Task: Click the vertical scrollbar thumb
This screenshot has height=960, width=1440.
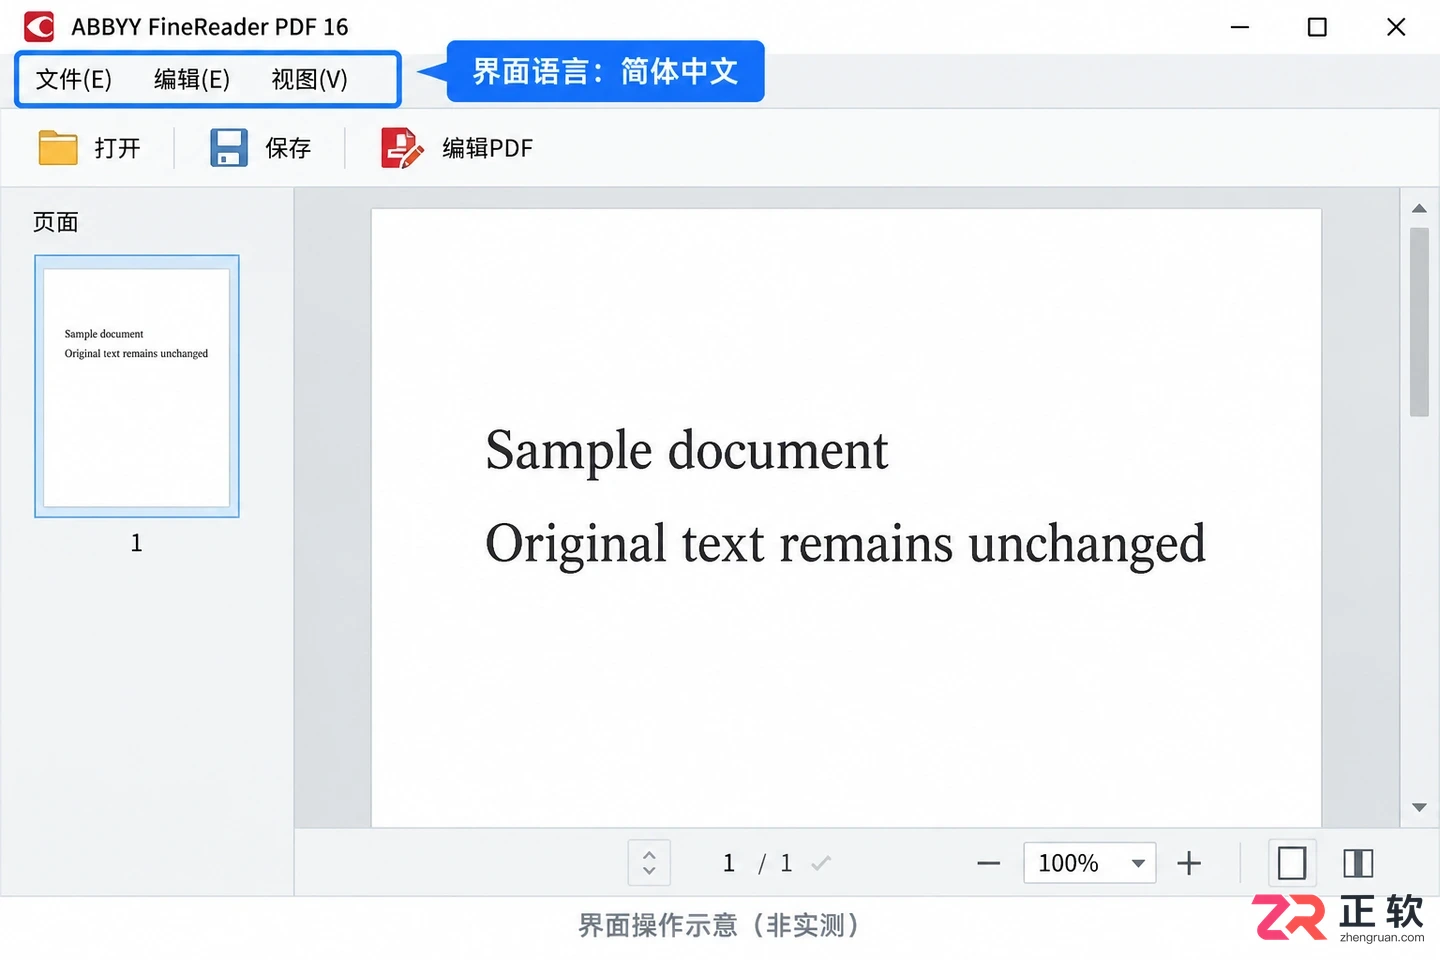Action: click(1419, 322)
